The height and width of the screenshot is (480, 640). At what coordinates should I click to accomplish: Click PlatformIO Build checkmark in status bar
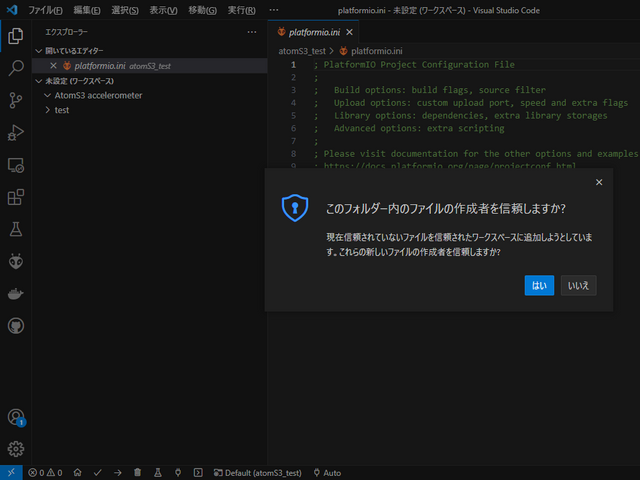(x=98, y=473)
